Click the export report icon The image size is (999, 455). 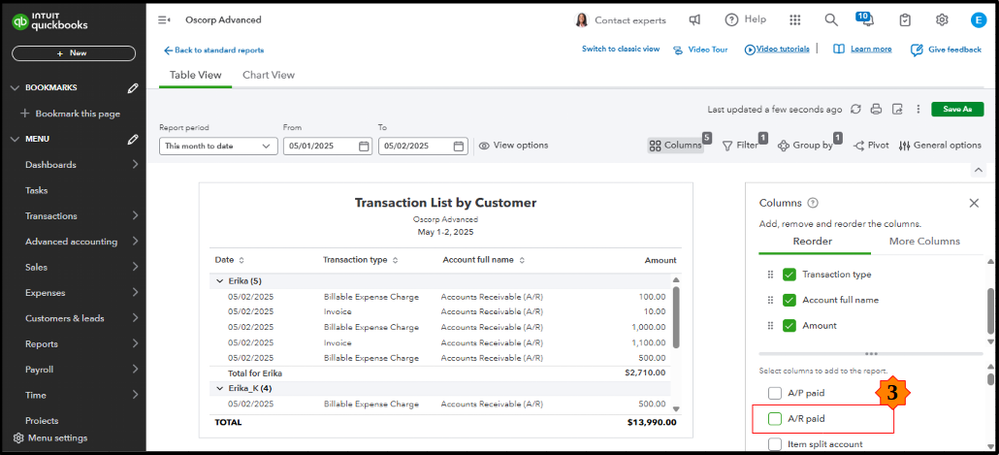click(897, 109)
